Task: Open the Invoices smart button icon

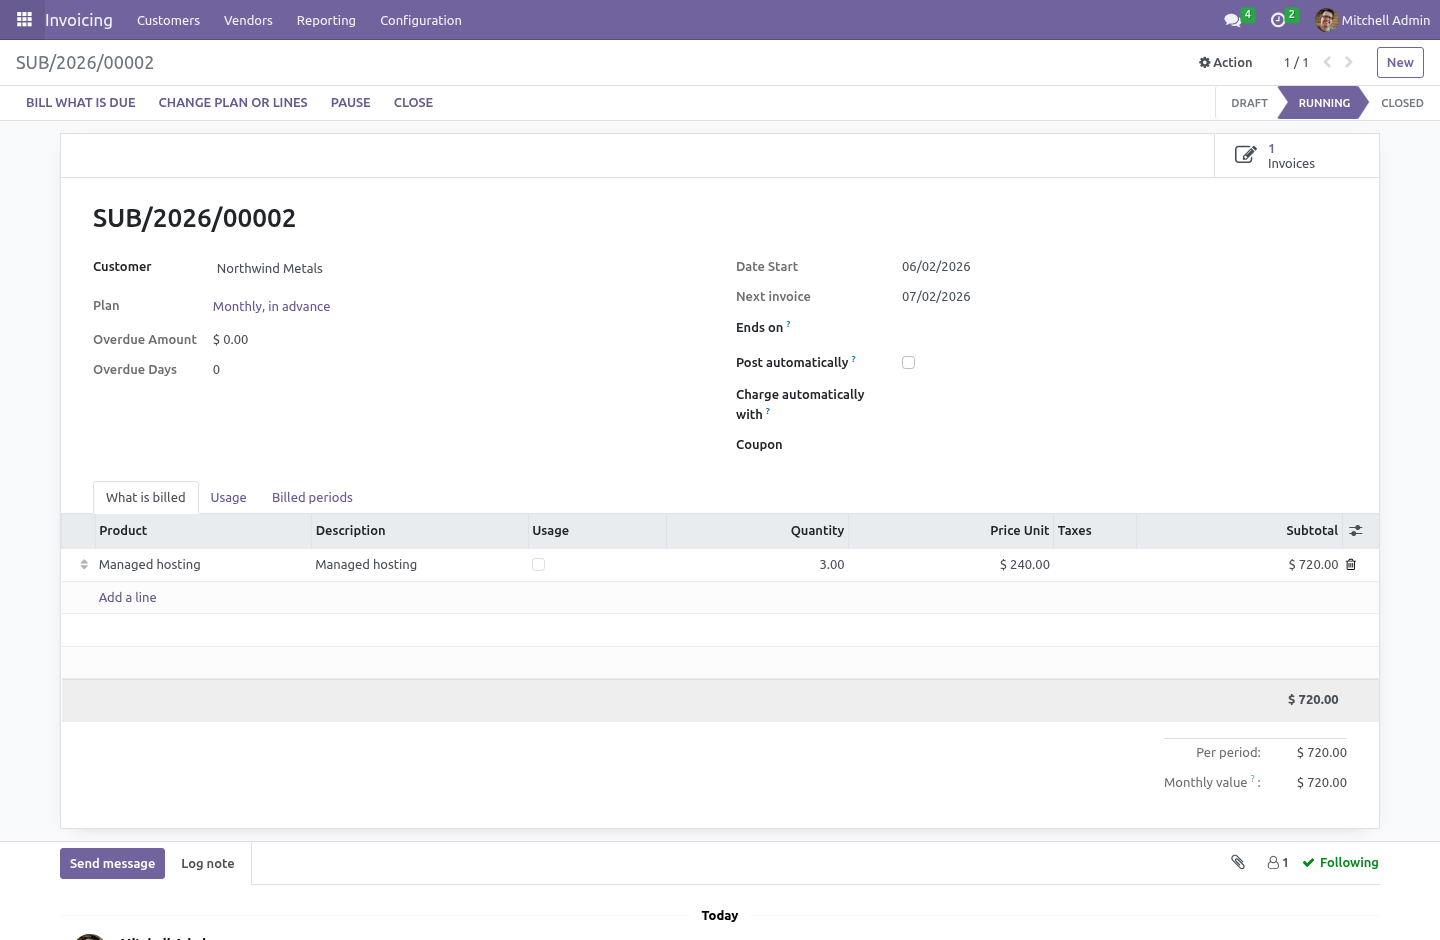Action: (x=1245, y=155)
